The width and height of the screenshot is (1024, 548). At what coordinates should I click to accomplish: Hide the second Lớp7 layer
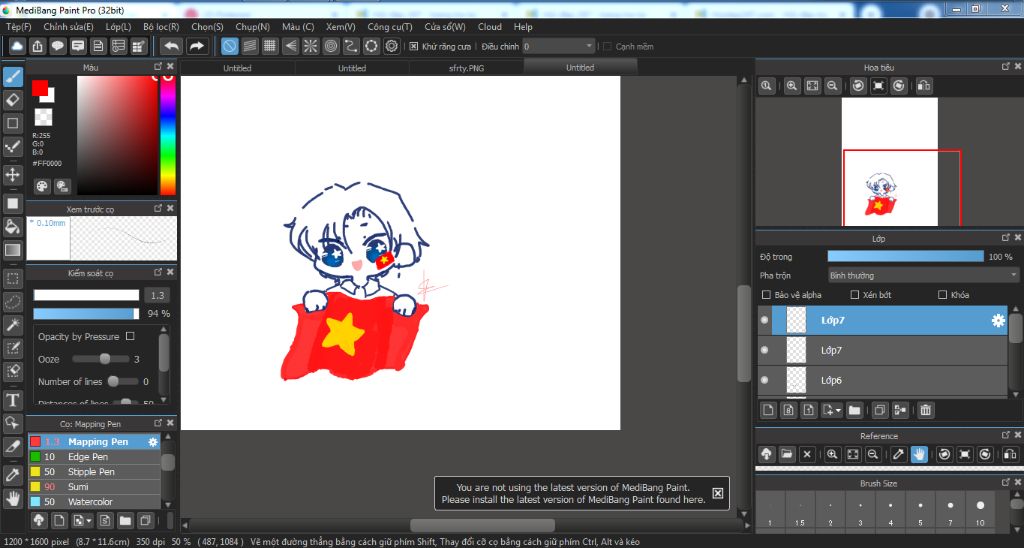tap(765, 350)
